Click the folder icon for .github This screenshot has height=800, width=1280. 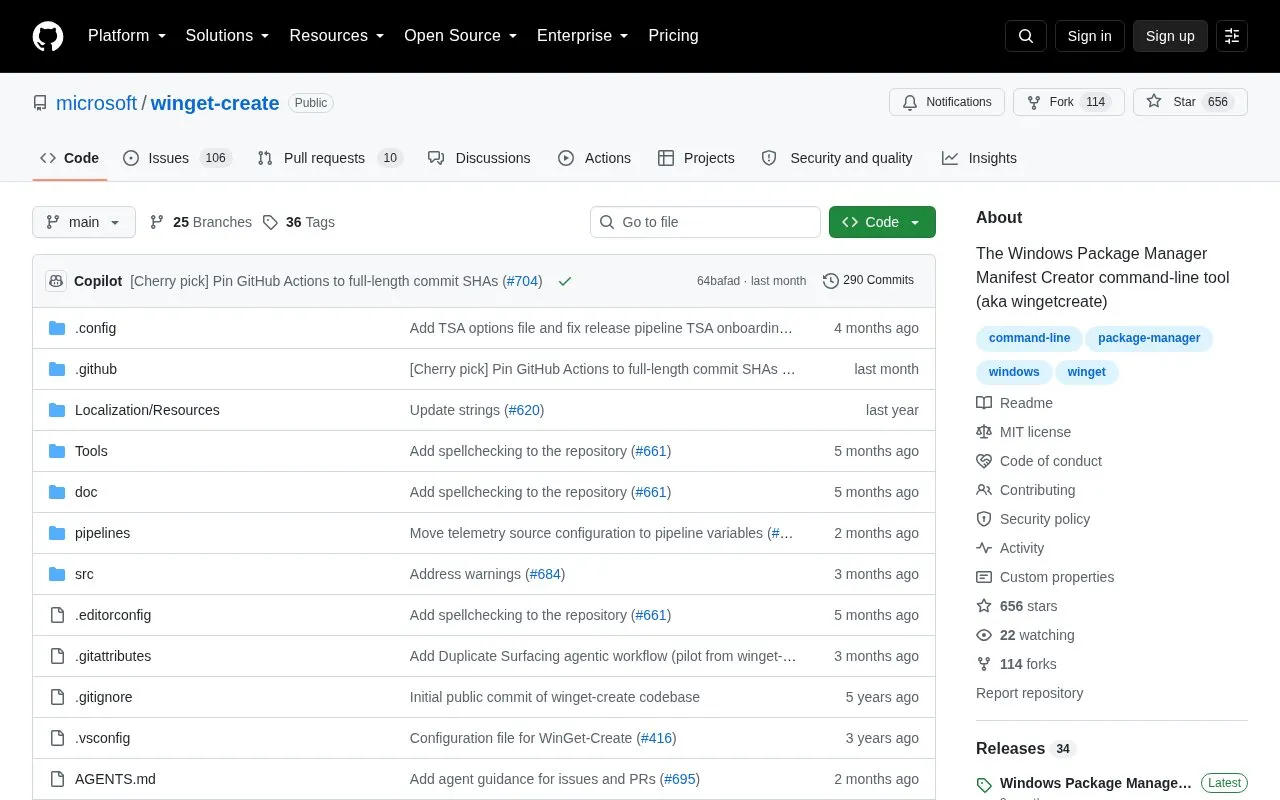(57, 369)
